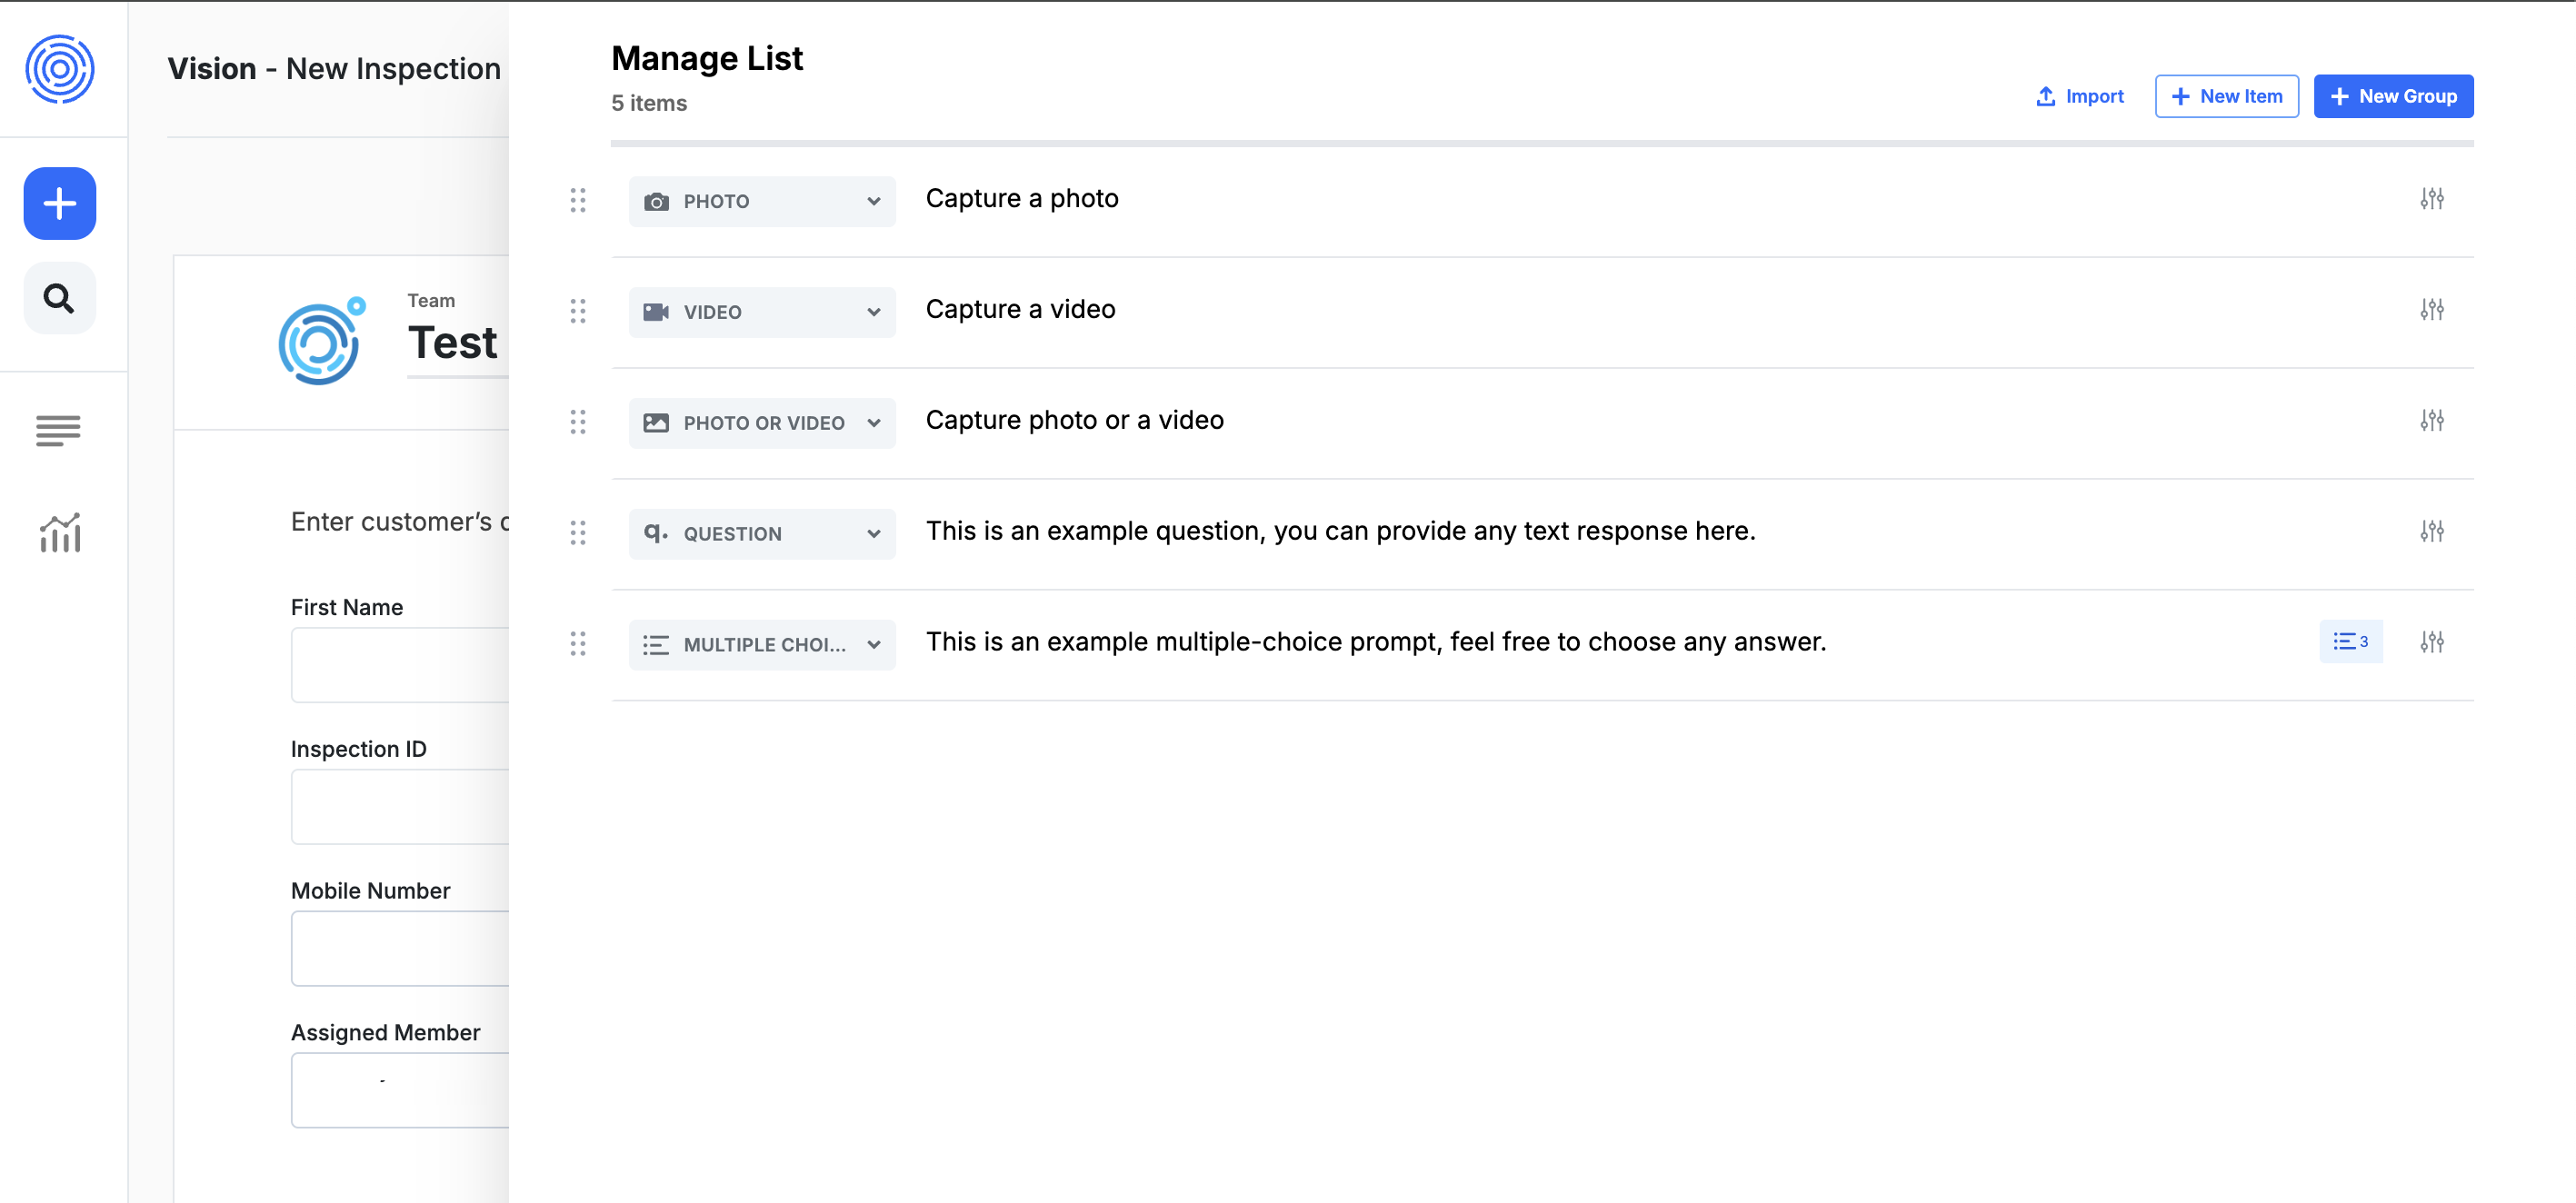Open the analytics chart icon in sidebar
The width and height of the screenshot is (2576, 1203).
[60, 533]
